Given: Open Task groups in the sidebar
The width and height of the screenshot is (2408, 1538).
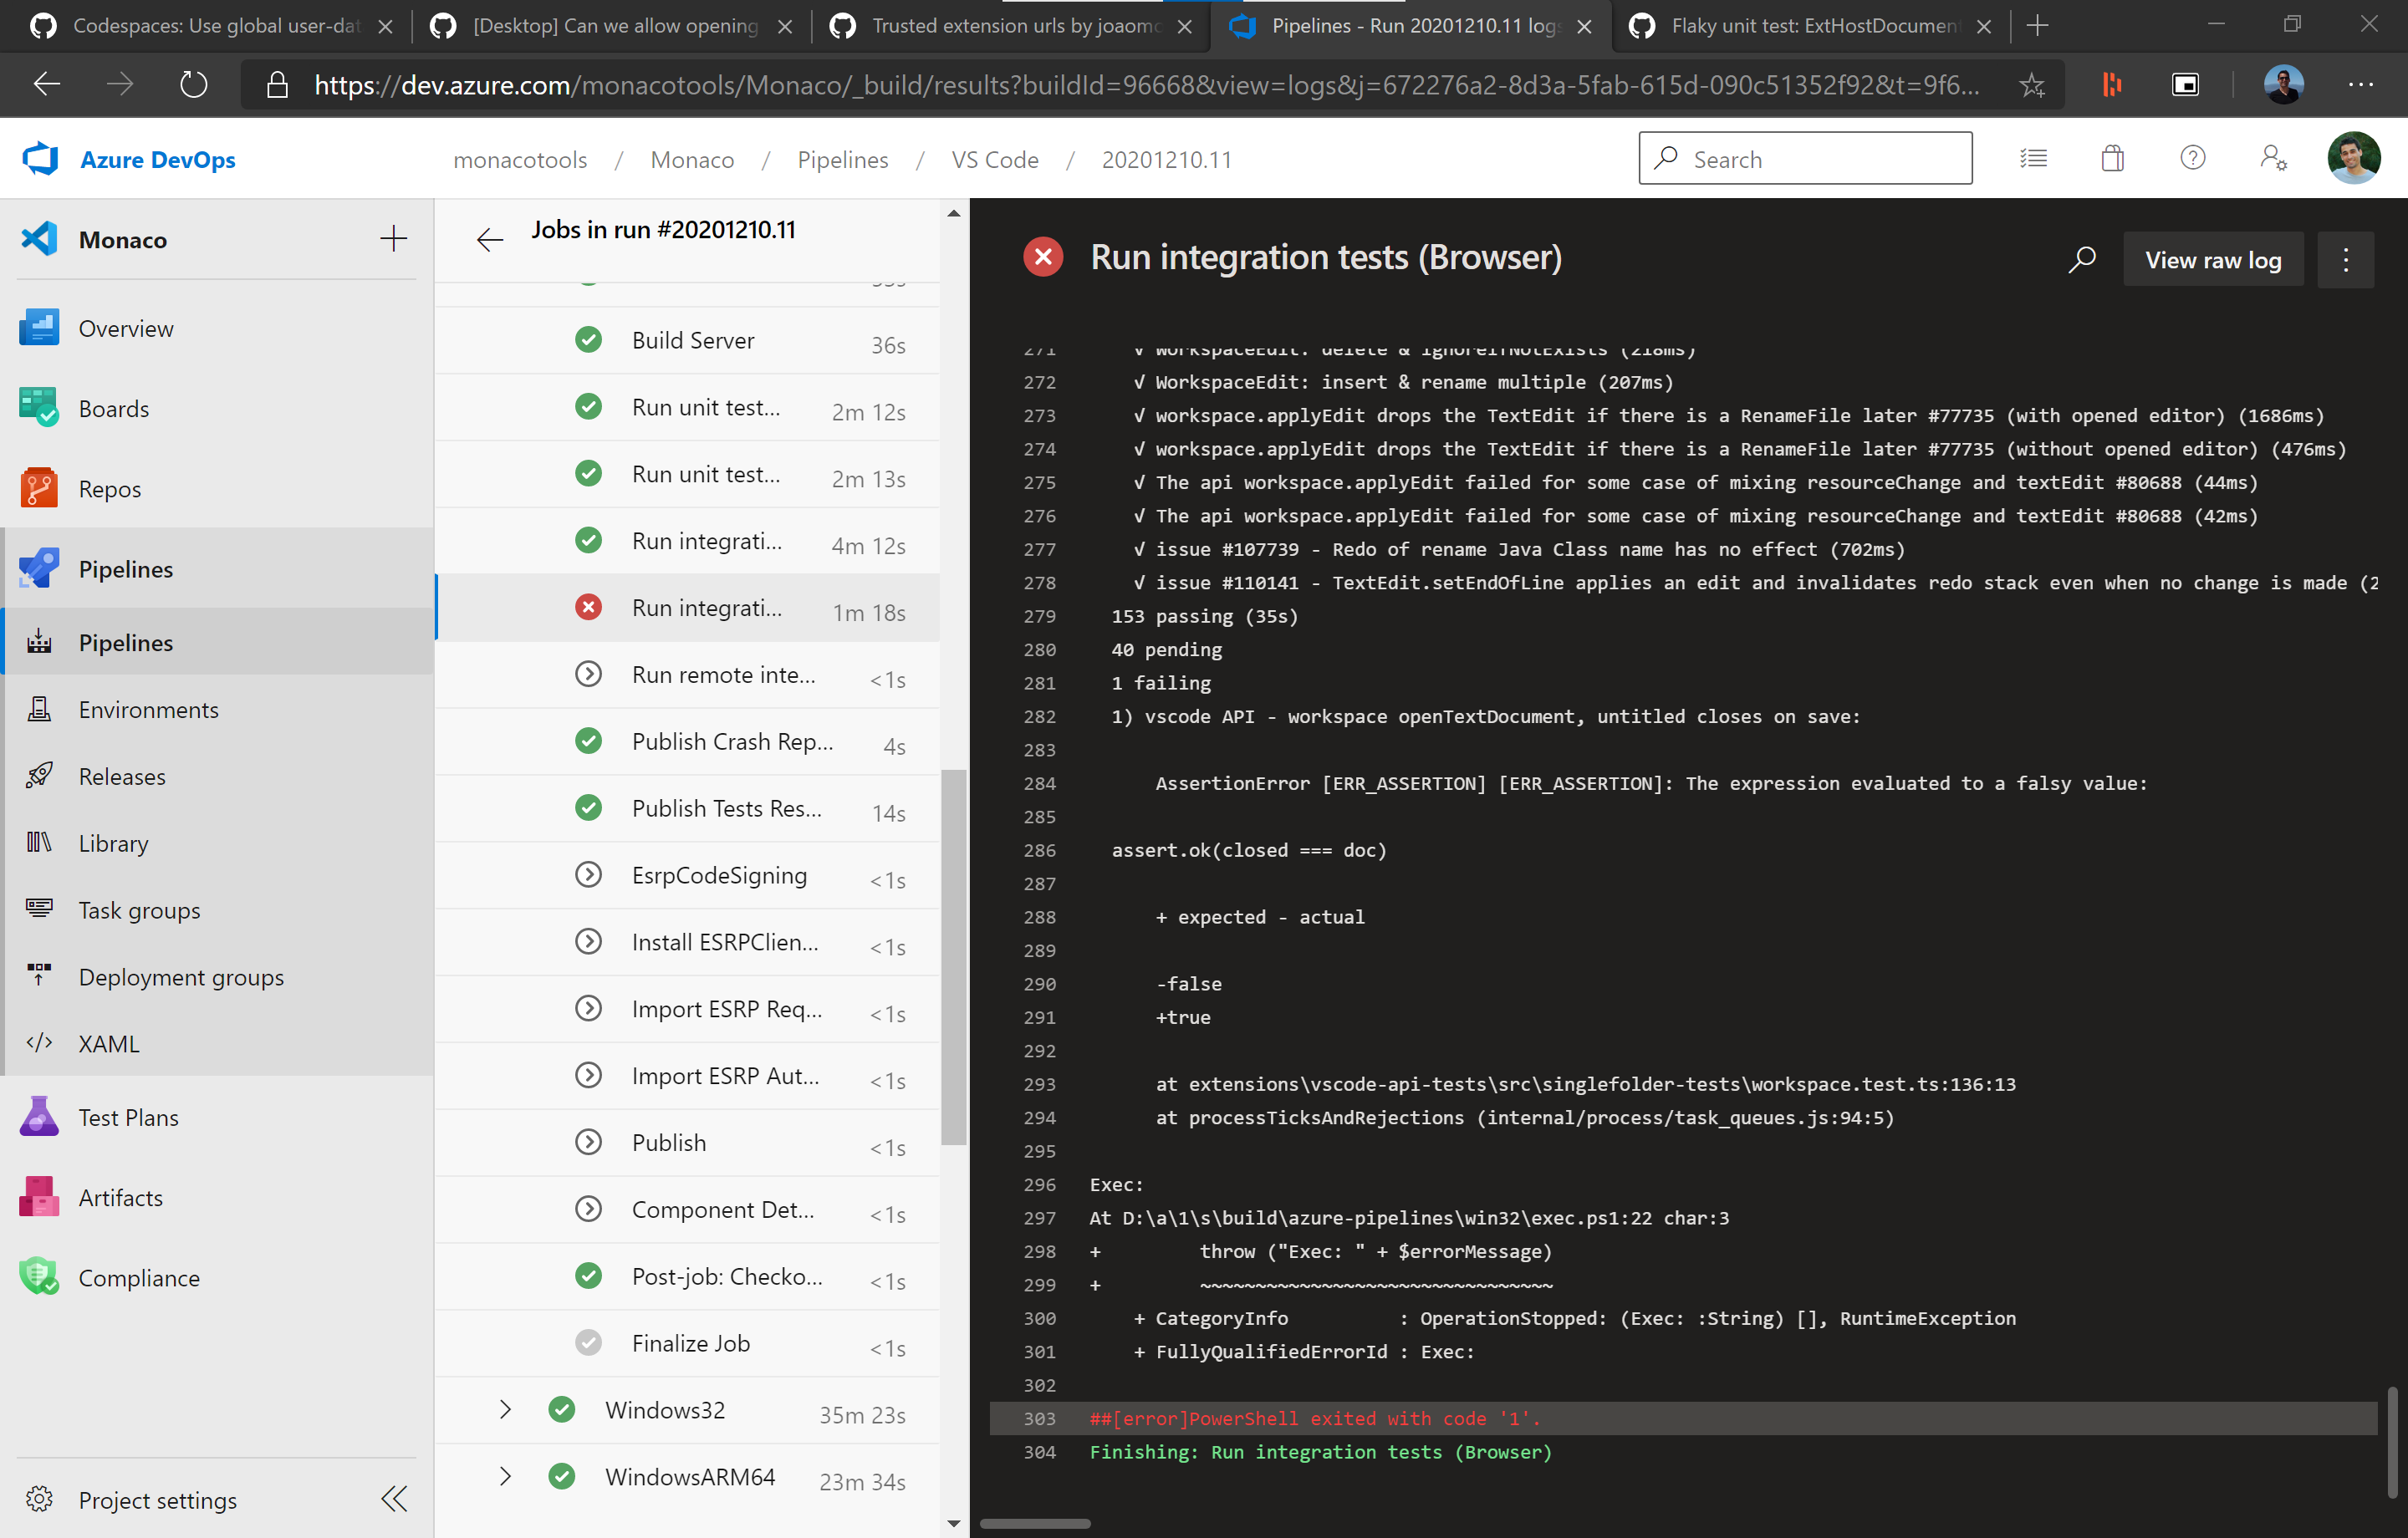Looking at the screenshot, I should (138, 910).
